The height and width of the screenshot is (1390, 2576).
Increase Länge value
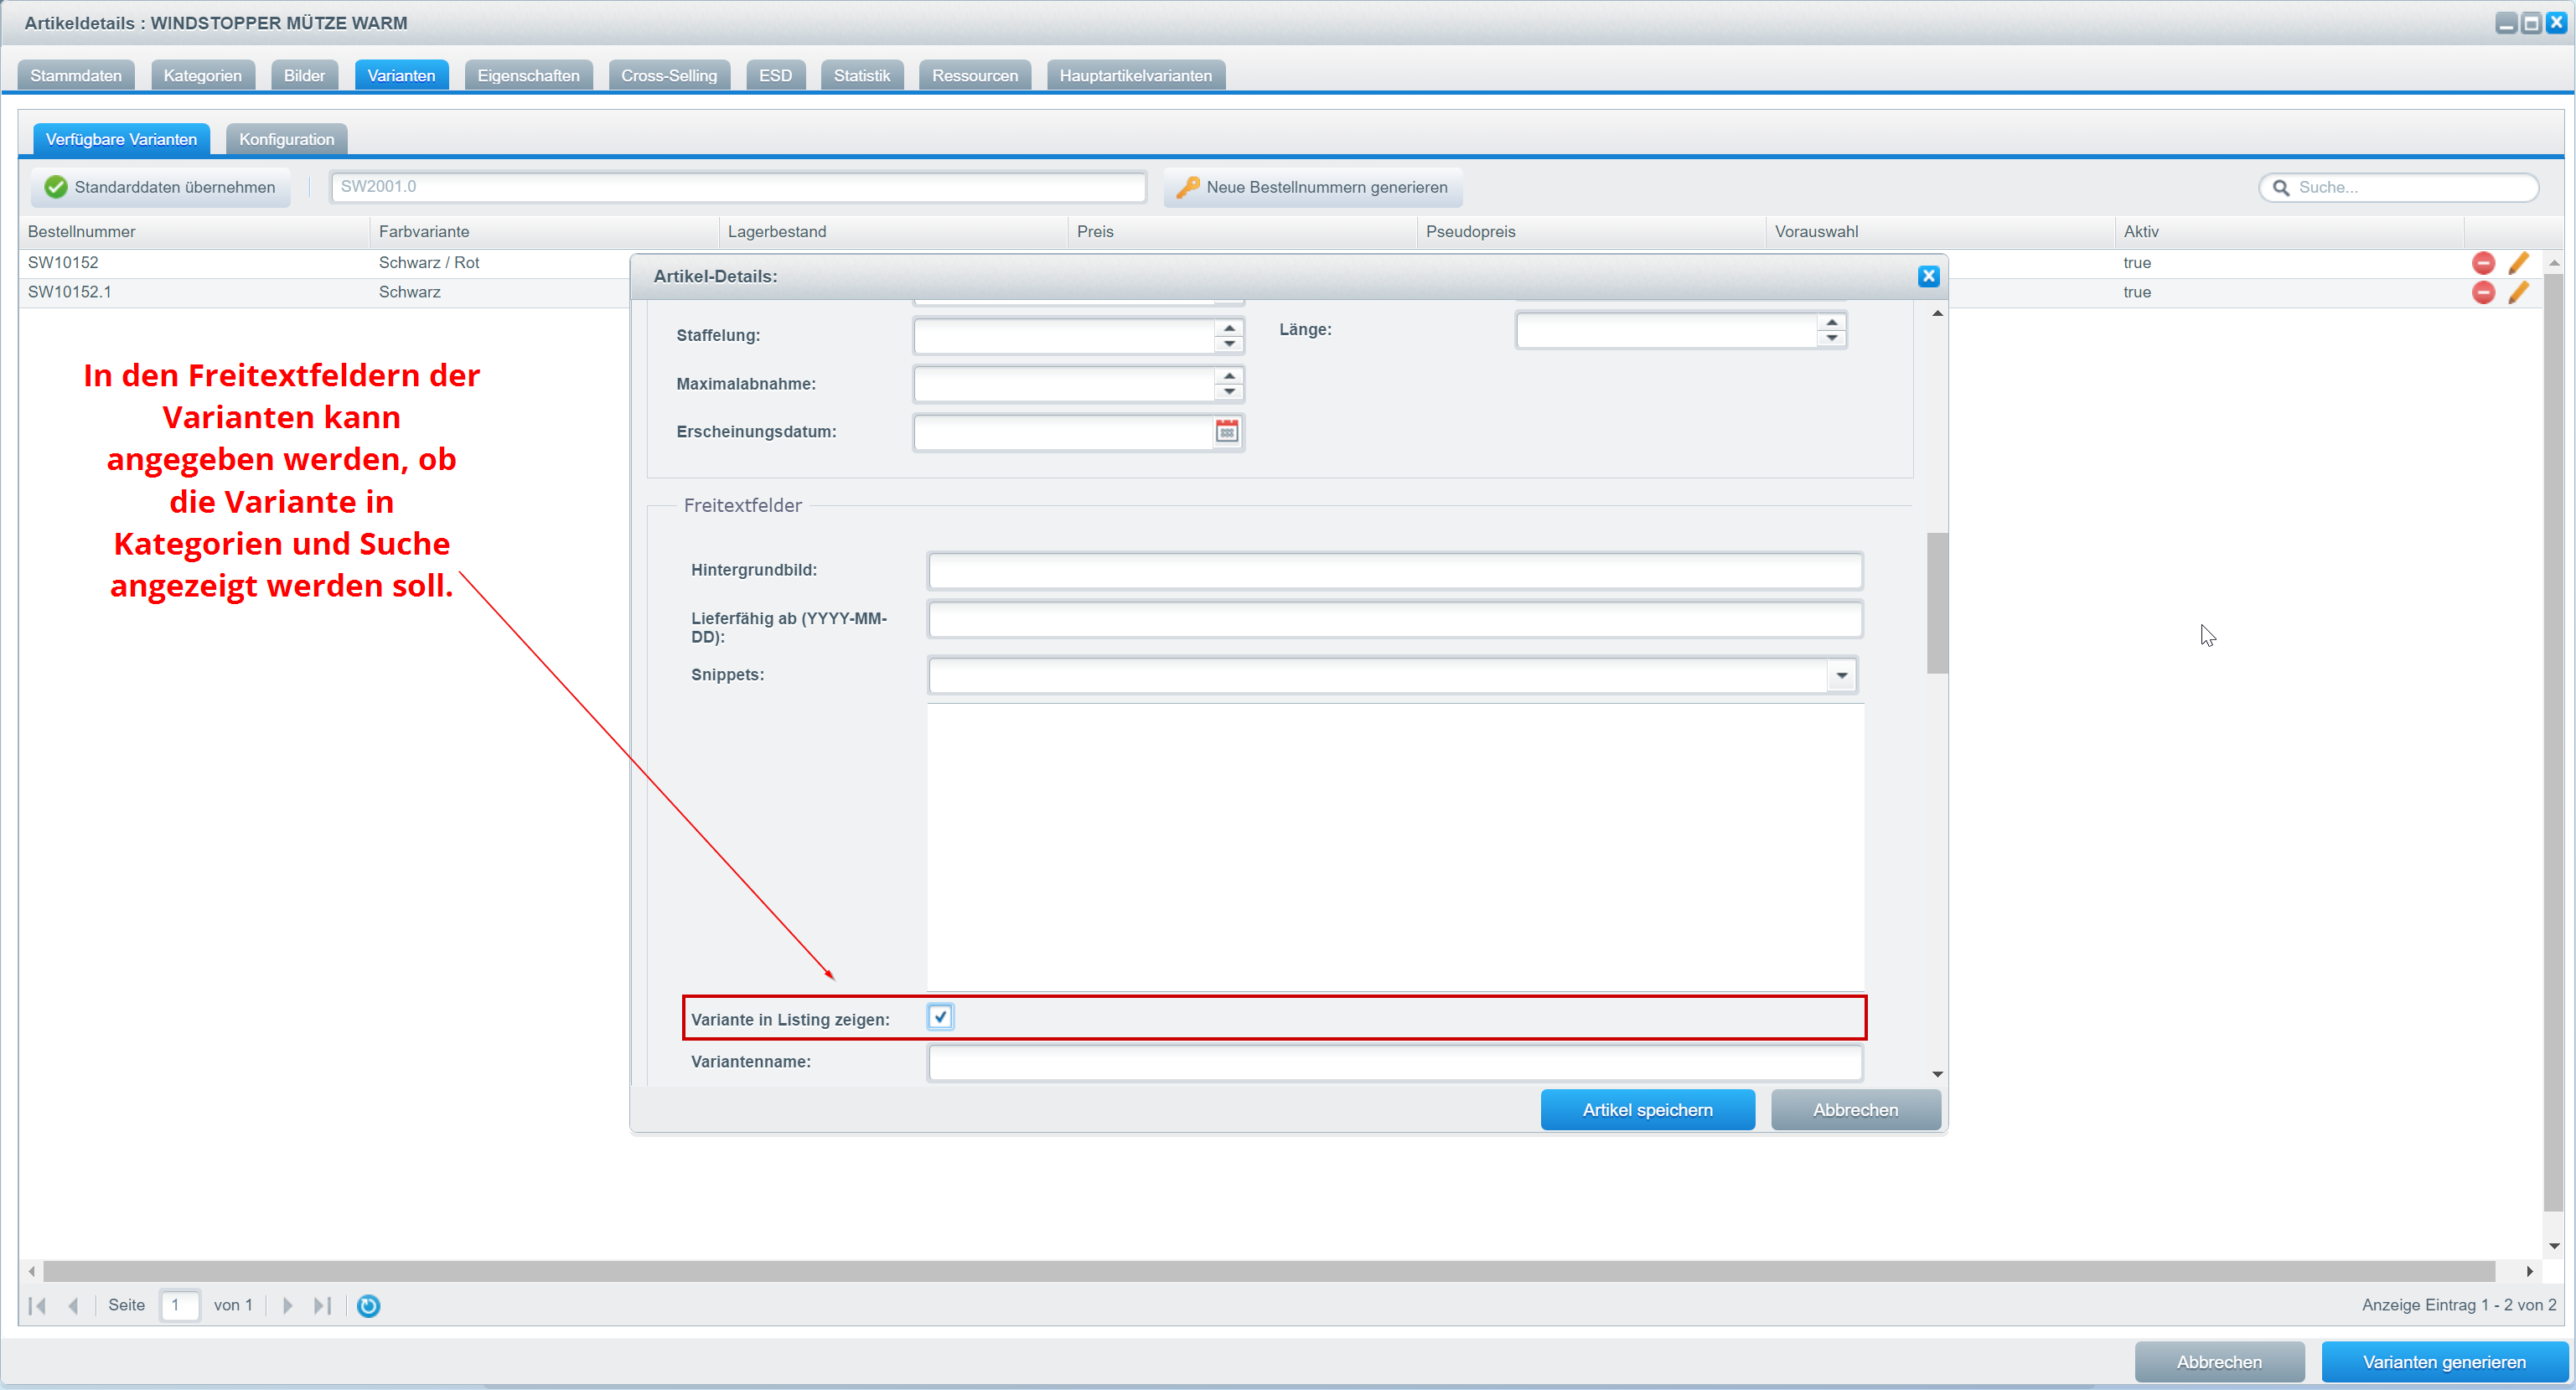point(1831,322)
